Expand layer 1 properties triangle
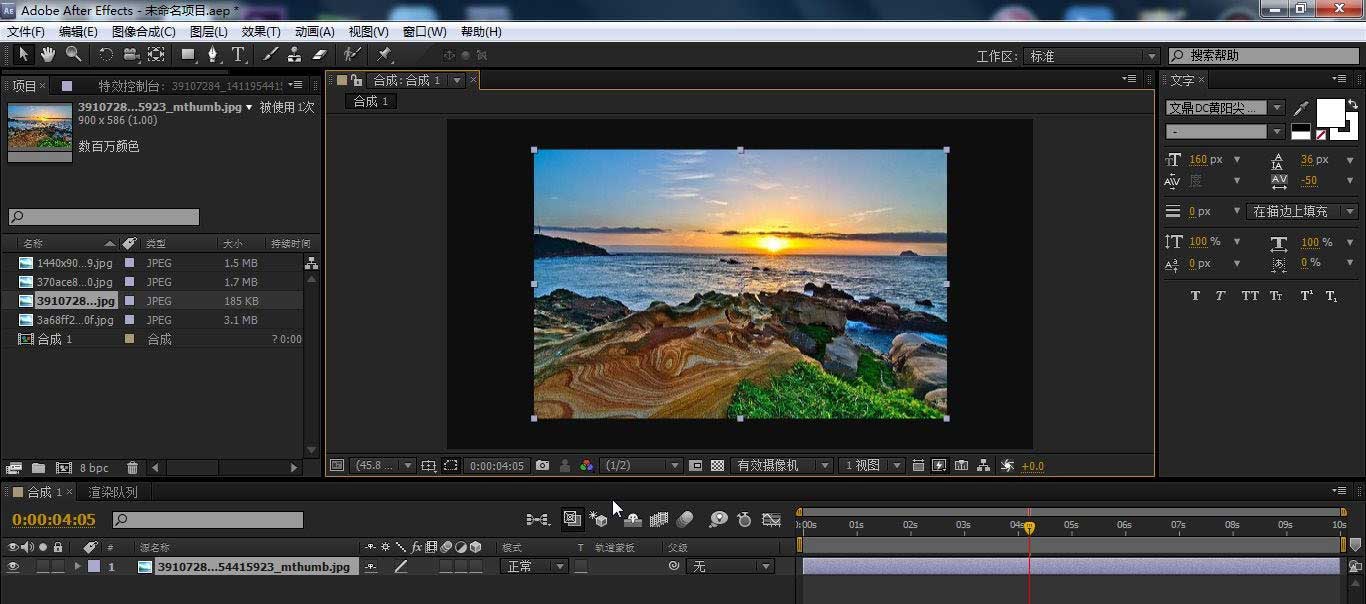 [77, 567]
